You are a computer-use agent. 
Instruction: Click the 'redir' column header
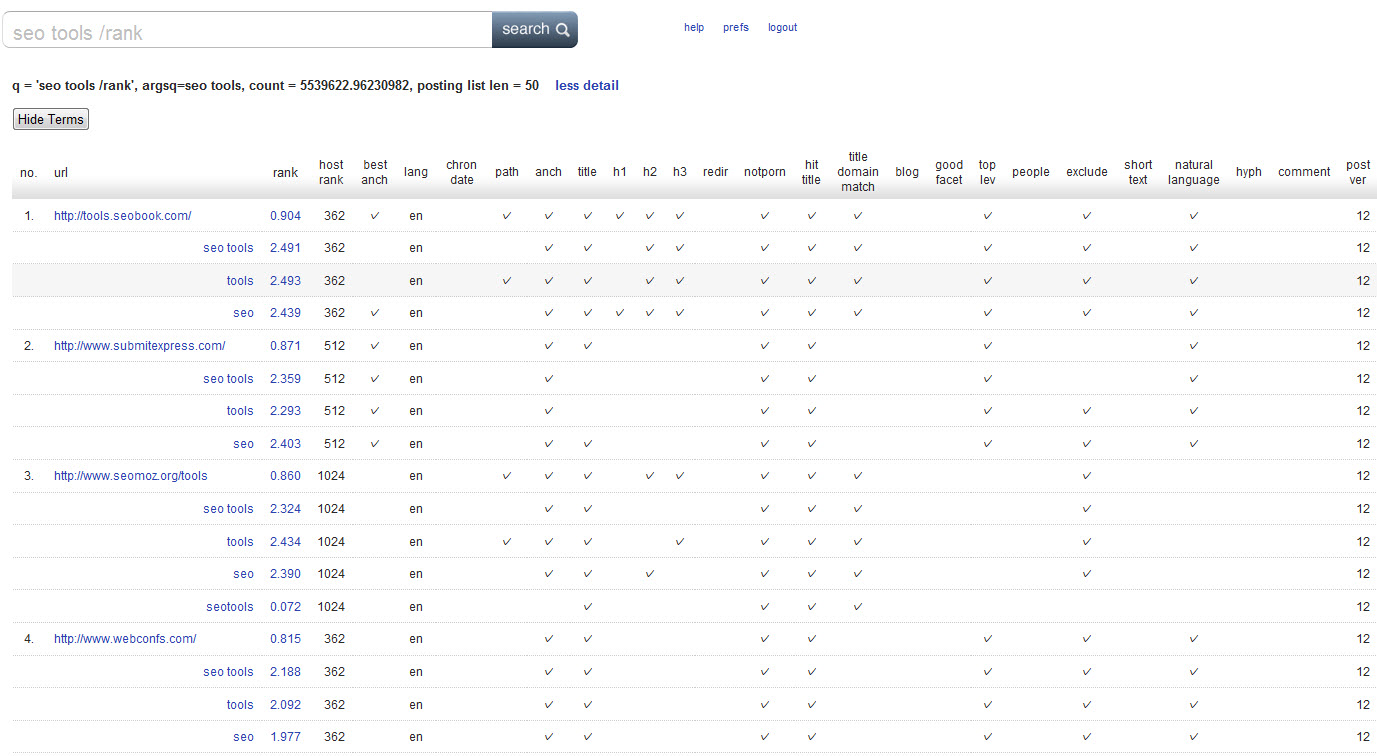(x=715, y=172)
